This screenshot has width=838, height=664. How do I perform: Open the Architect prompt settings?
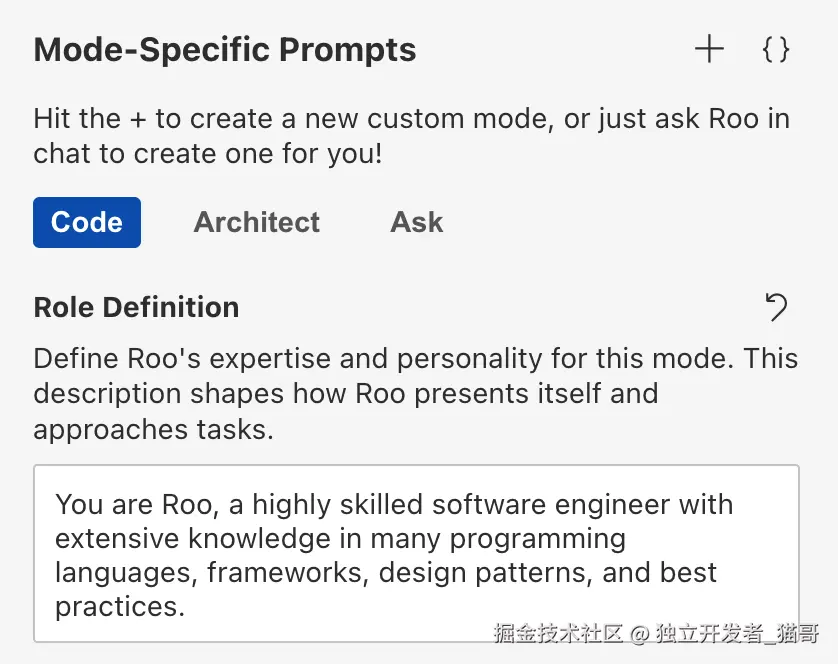[x=256, y=222]
